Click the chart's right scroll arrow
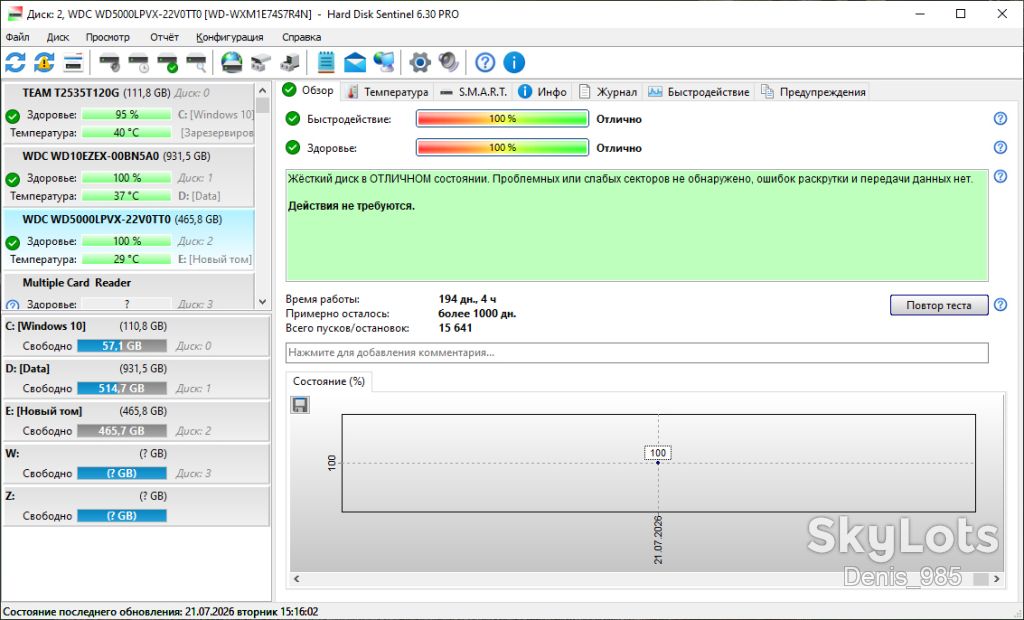 click(997, 579)
